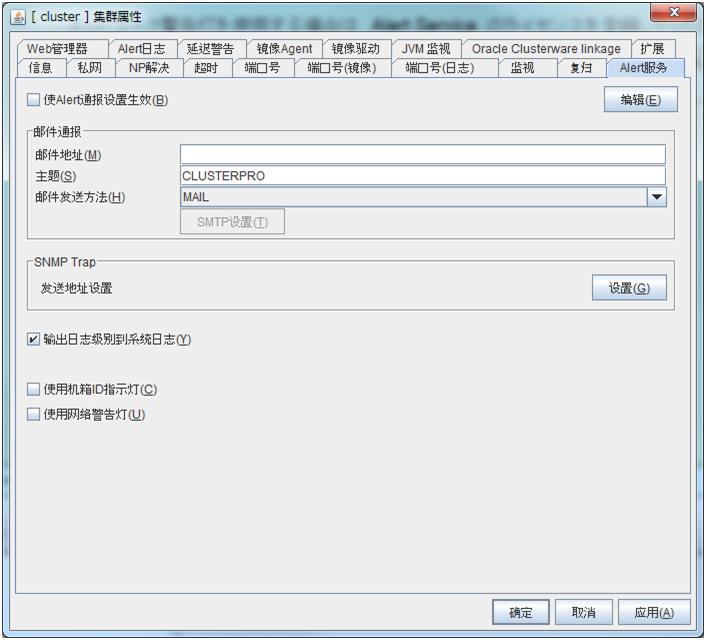Viewport: 706px width, 640px height.
Task: Click the 邮件地址 input field
Action: click(x=422, y=154)
